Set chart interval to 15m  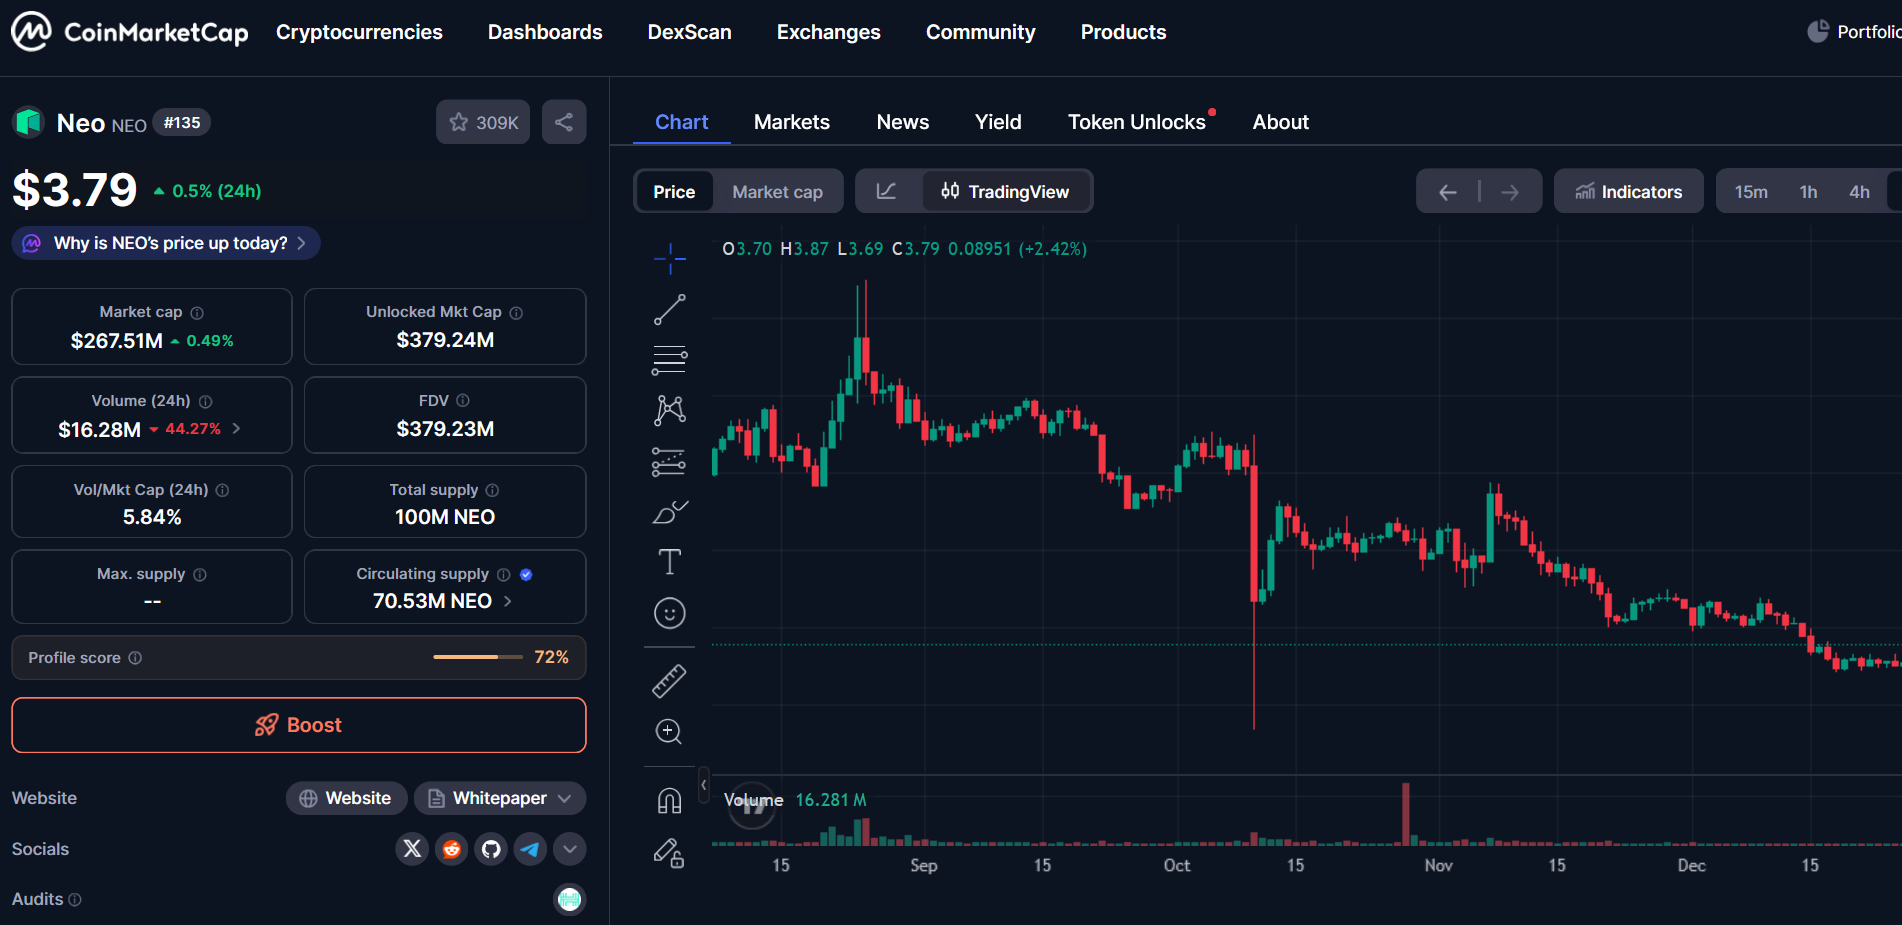pos(1751,192)
